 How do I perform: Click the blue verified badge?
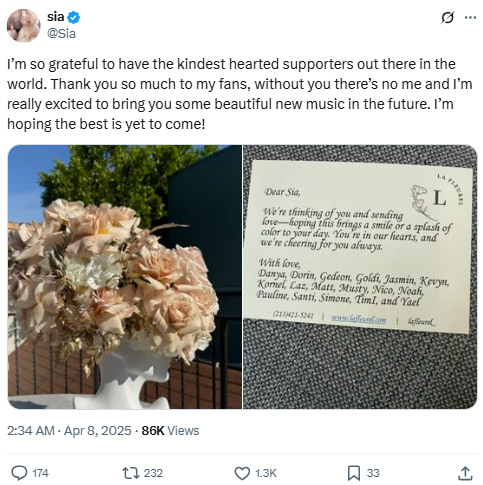[74, 17]
